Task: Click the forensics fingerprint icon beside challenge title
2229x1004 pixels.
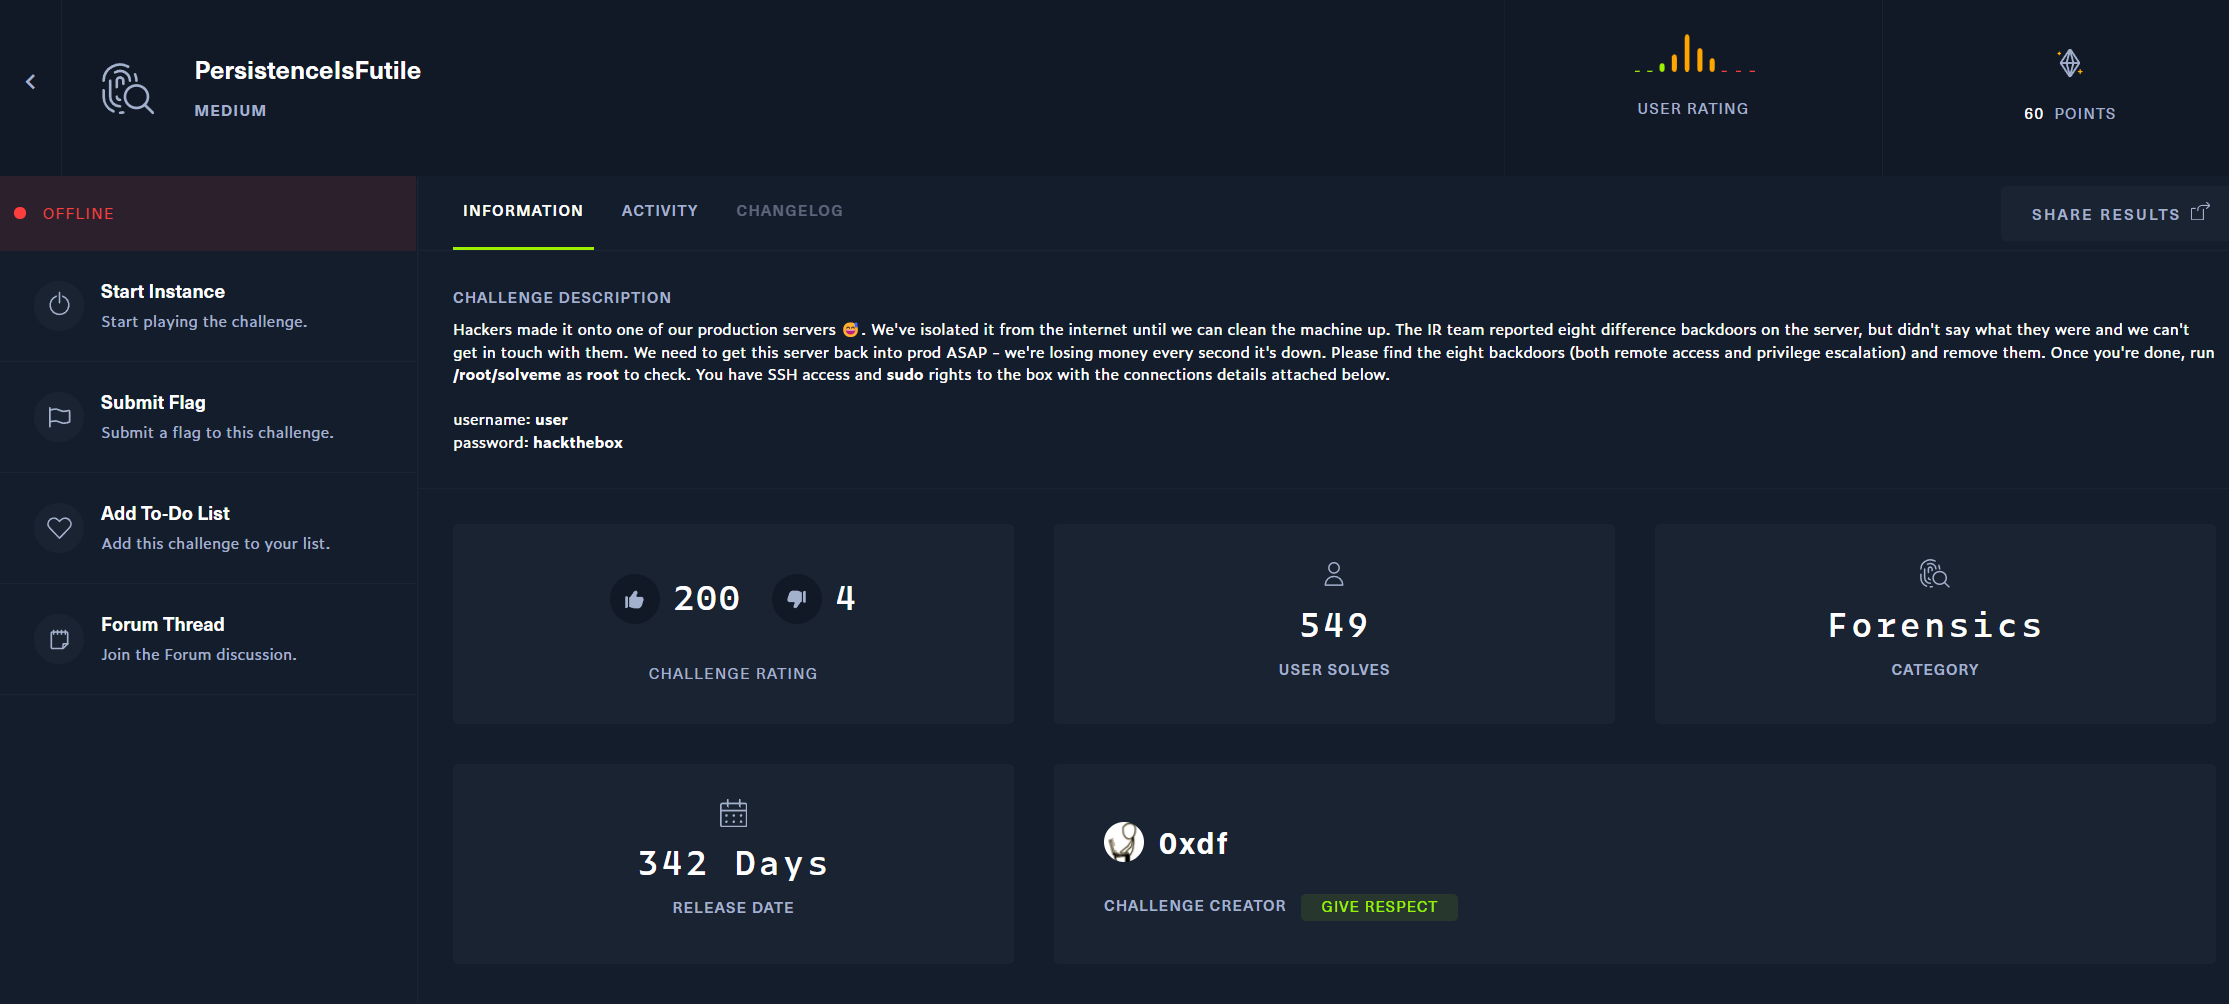Action: [128, 89]
